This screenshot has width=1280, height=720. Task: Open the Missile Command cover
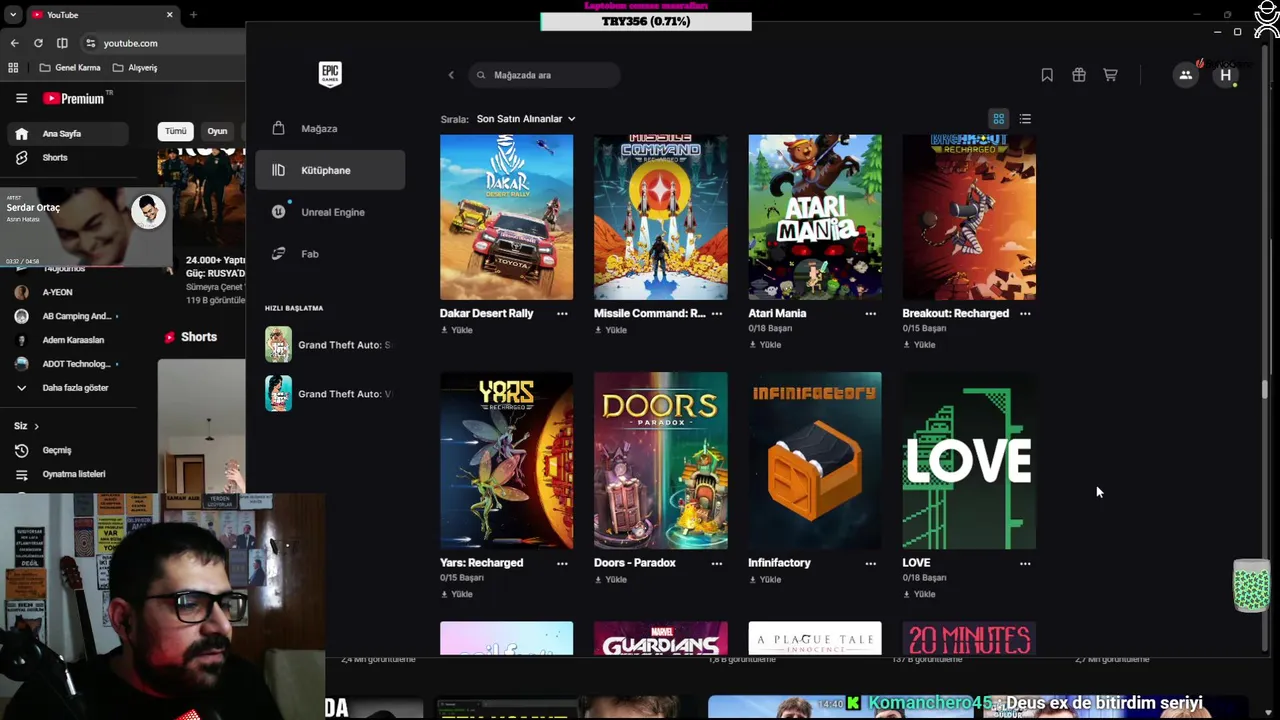(x=661, y=217)
